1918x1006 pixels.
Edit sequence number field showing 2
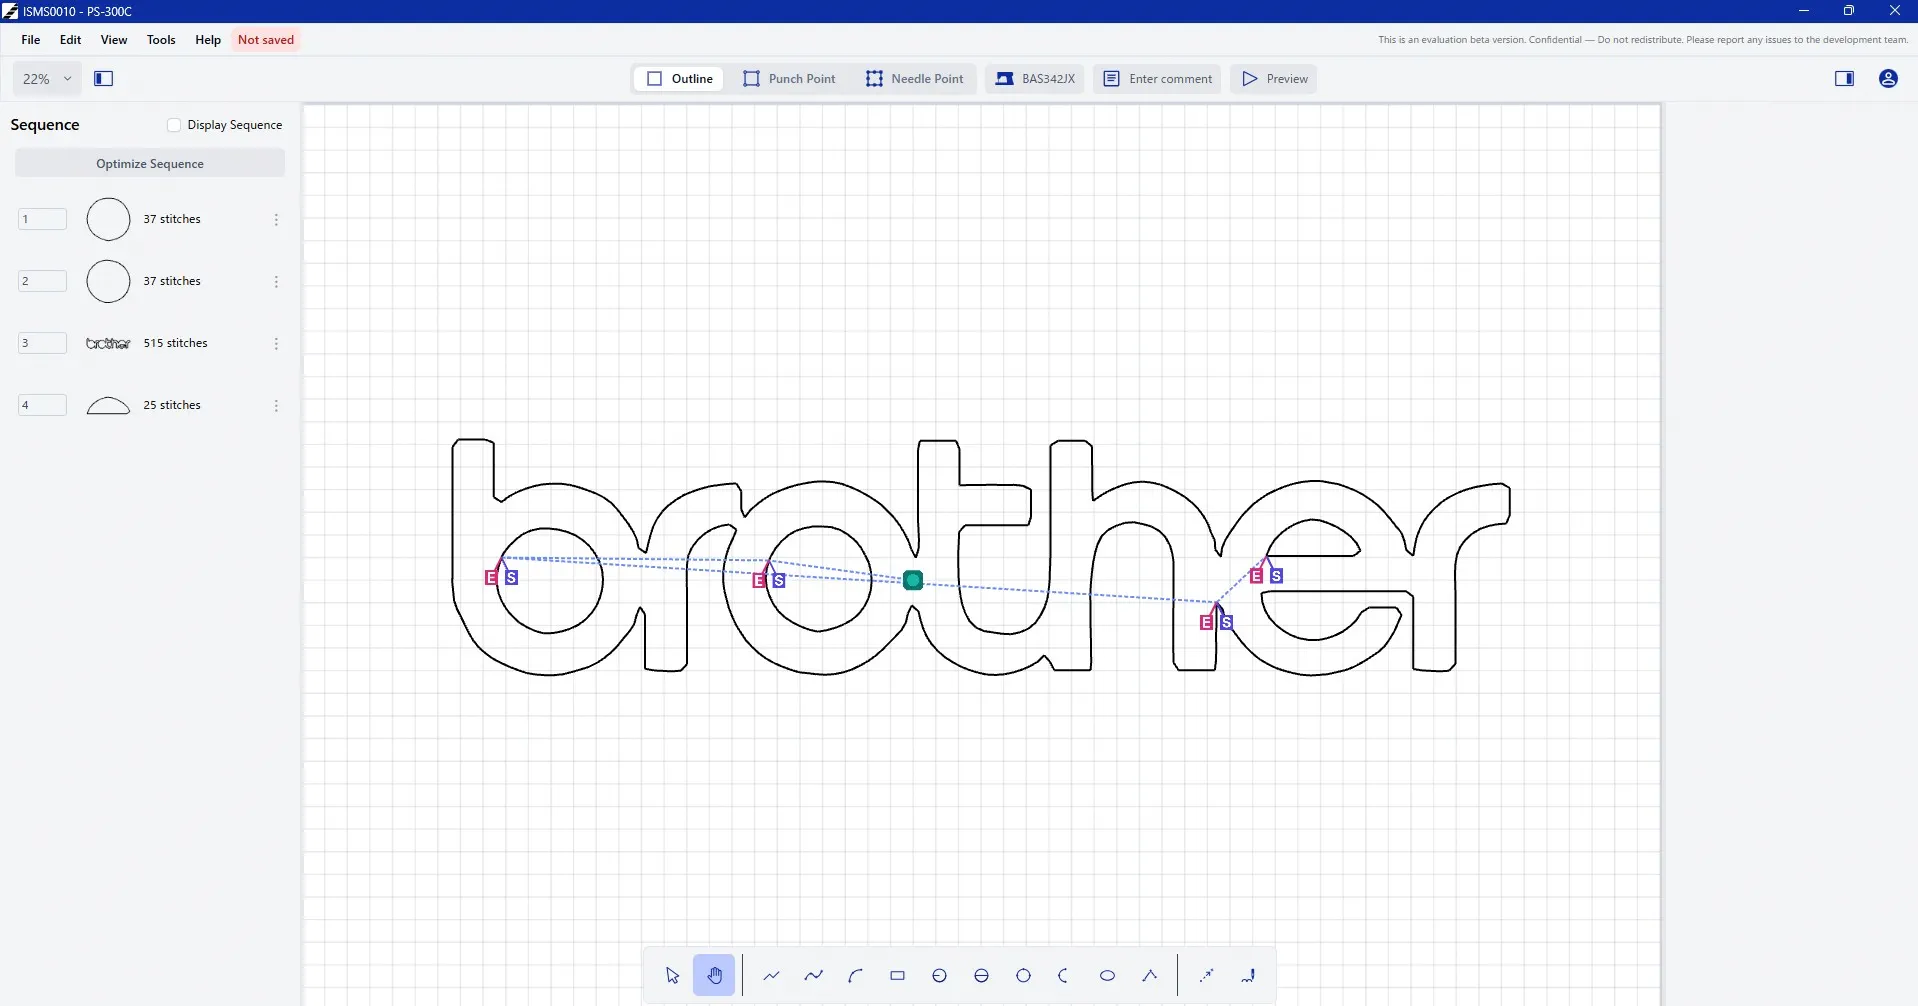[x=42, y=282]
